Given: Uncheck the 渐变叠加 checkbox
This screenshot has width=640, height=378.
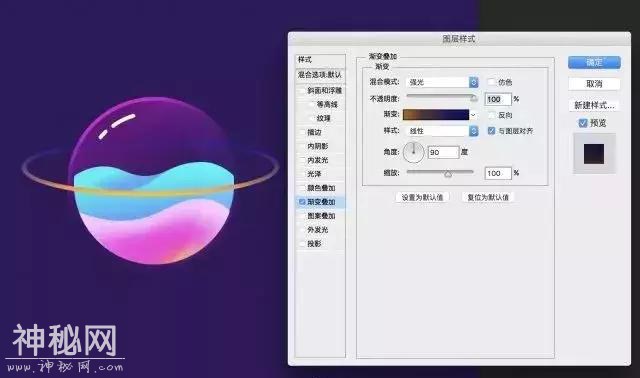Looking at the screenshot, I should coord(302,202).
